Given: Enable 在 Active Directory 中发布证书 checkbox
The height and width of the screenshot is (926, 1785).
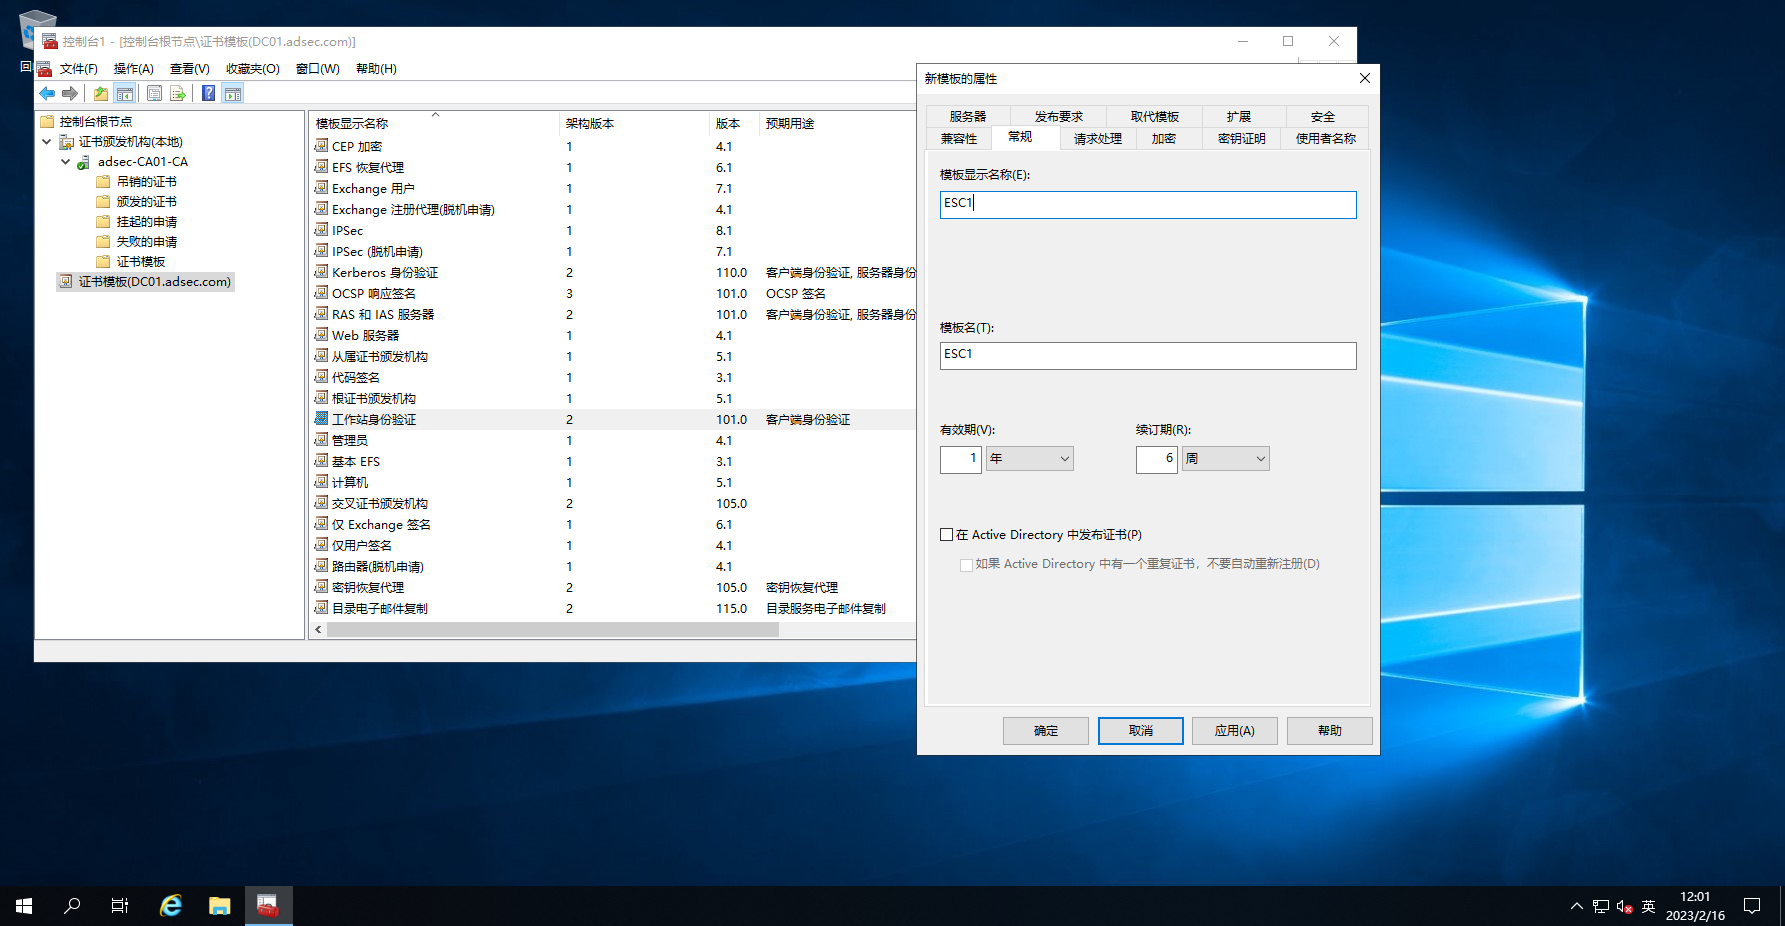Looking at the screenshot, I should tap(946, 535).
